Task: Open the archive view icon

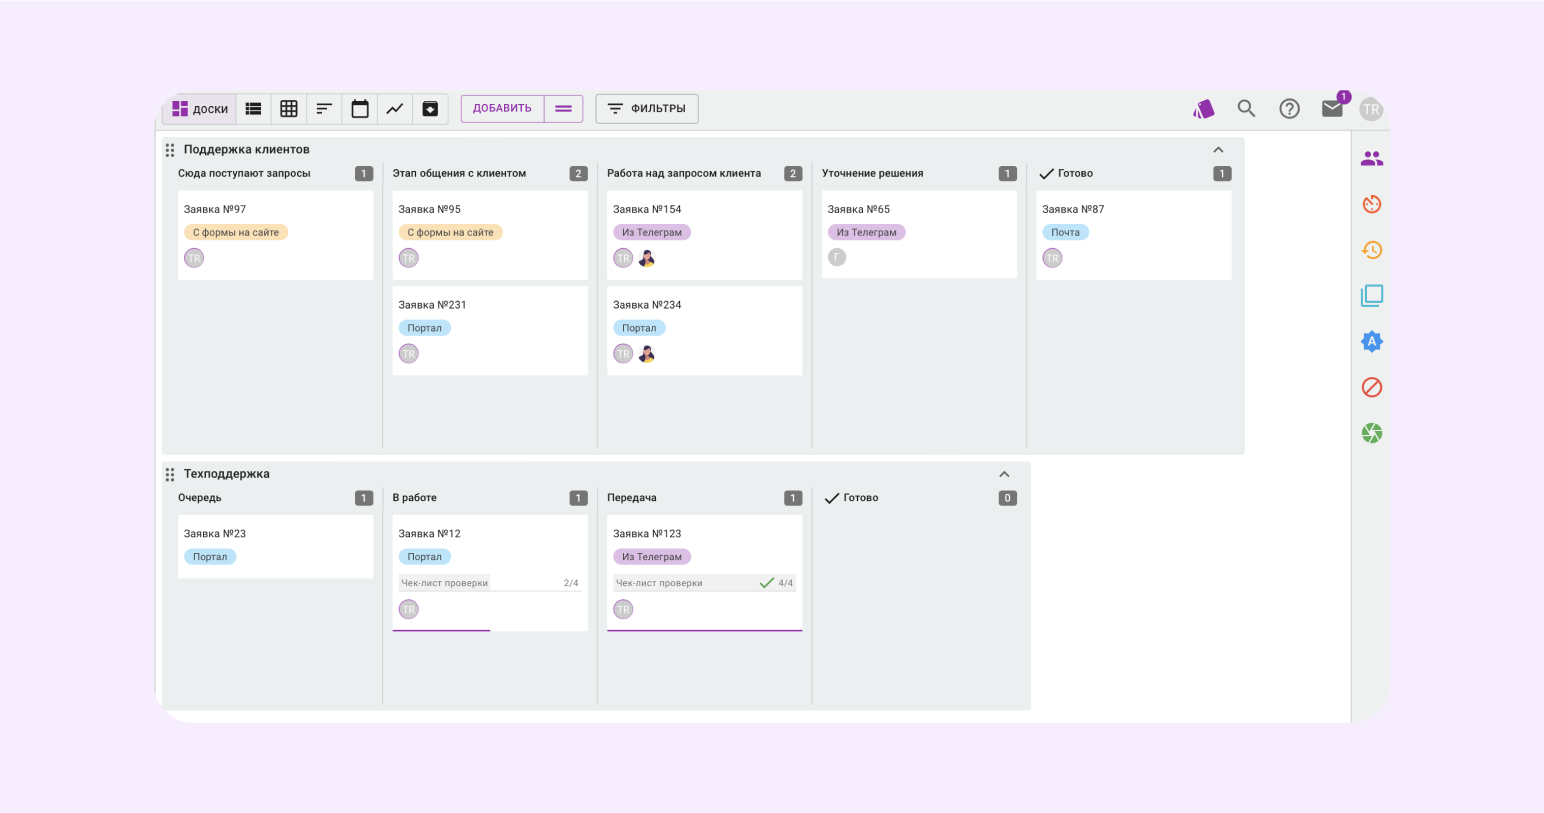Action: pyautogui.click(x=430, y=109)
